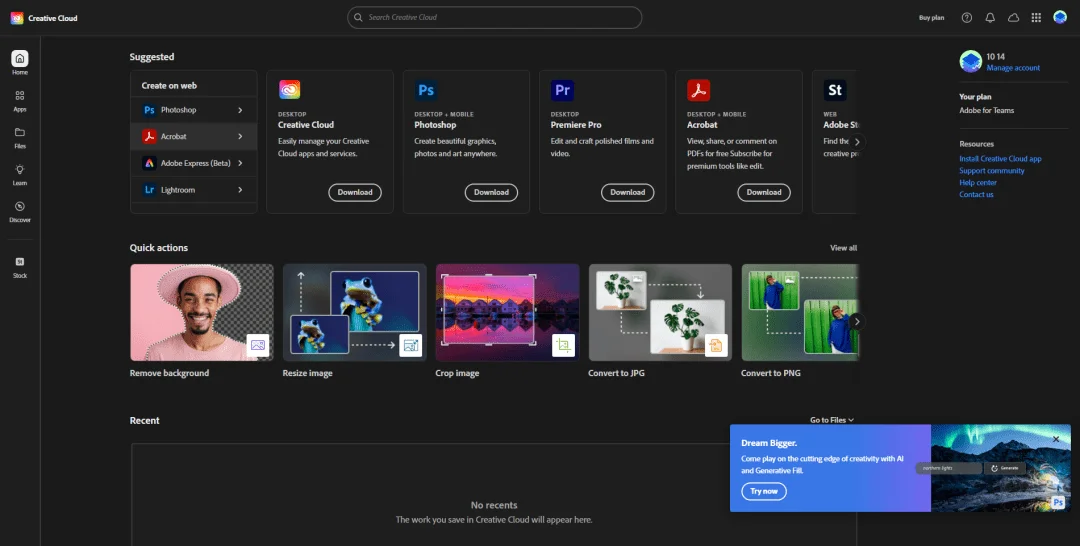Click the profile avatar in top bar

pyautogui.click(x=1060, y=18)
